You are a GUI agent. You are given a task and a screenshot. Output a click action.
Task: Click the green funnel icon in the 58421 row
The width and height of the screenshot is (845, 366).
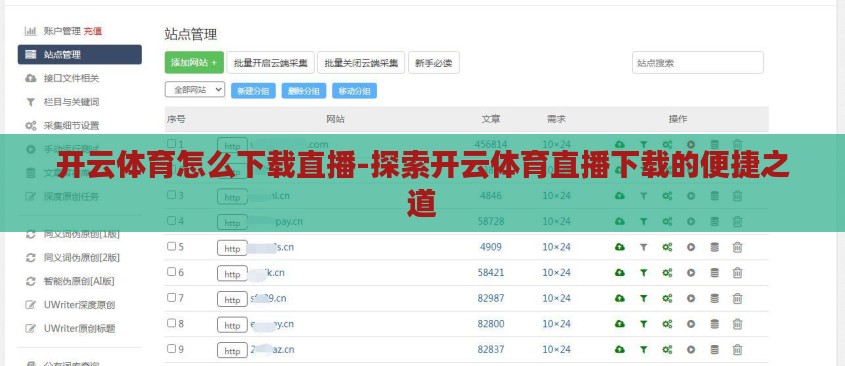(x=643, y=273)
